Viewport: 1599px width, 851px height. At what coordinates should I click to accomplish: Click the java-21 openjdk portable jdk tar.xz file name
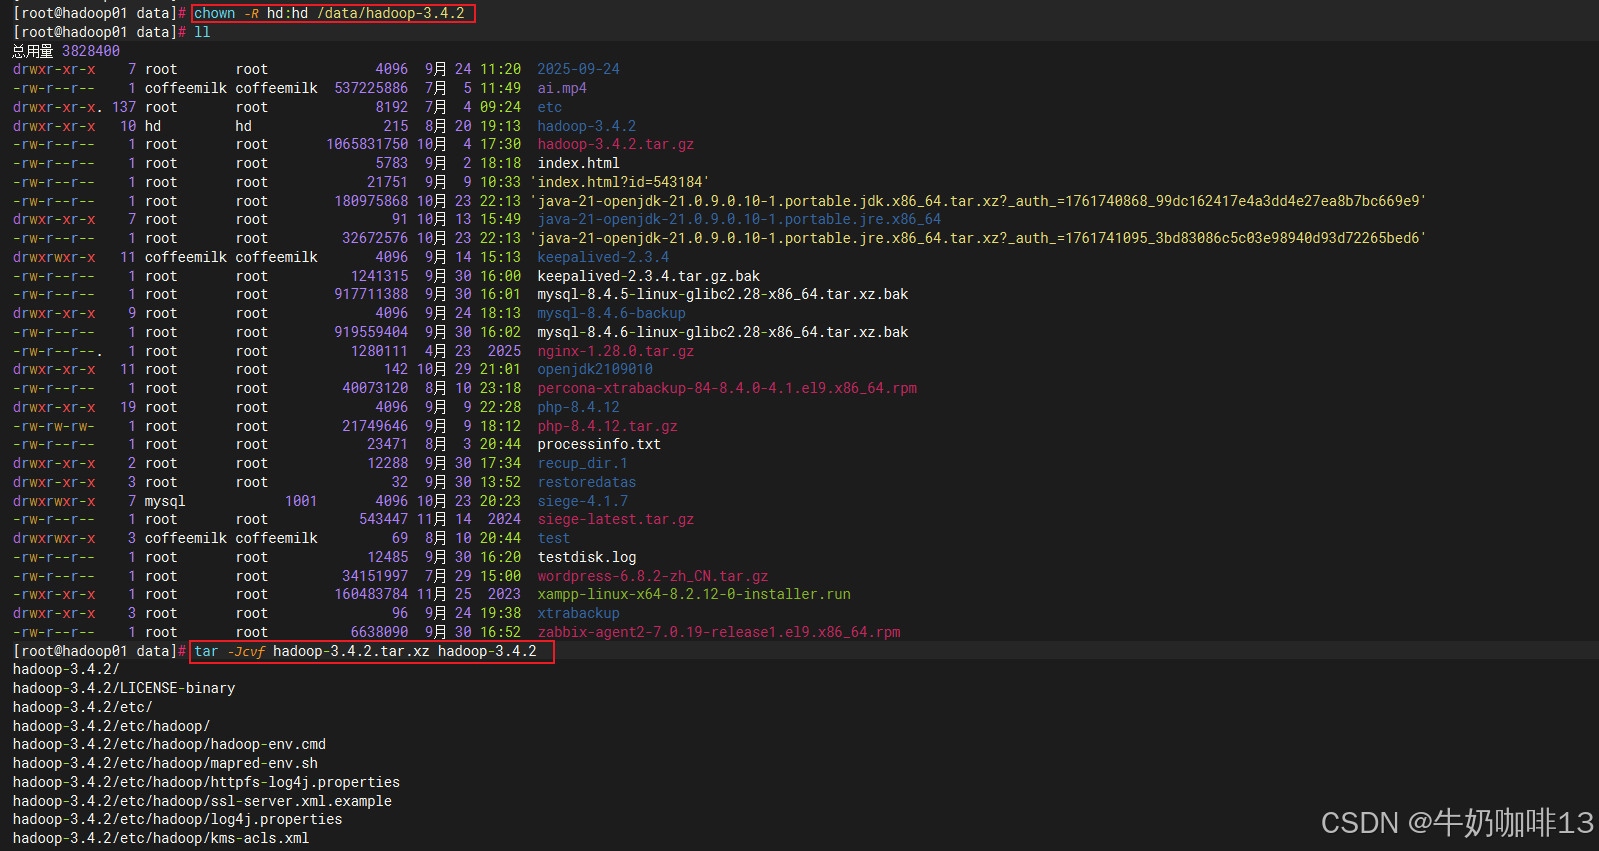point(978,201)
